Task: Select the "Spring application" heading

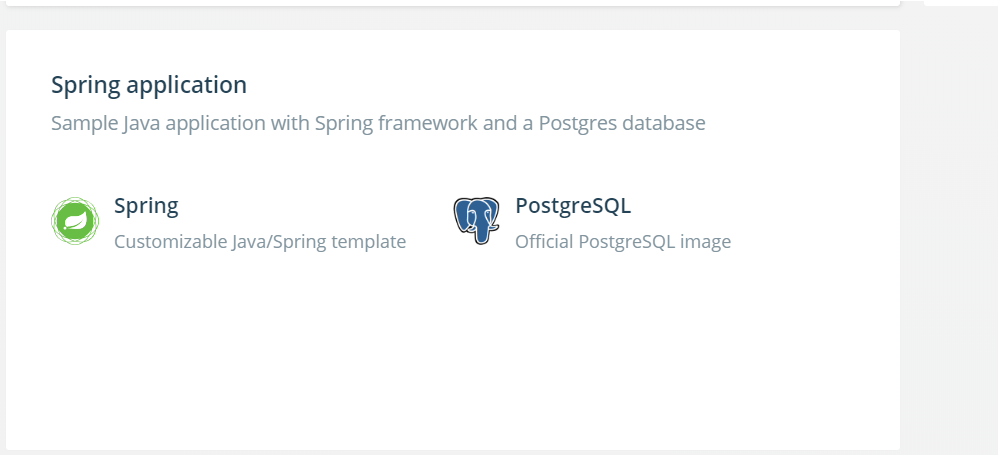Action: (x=149, y=85)
